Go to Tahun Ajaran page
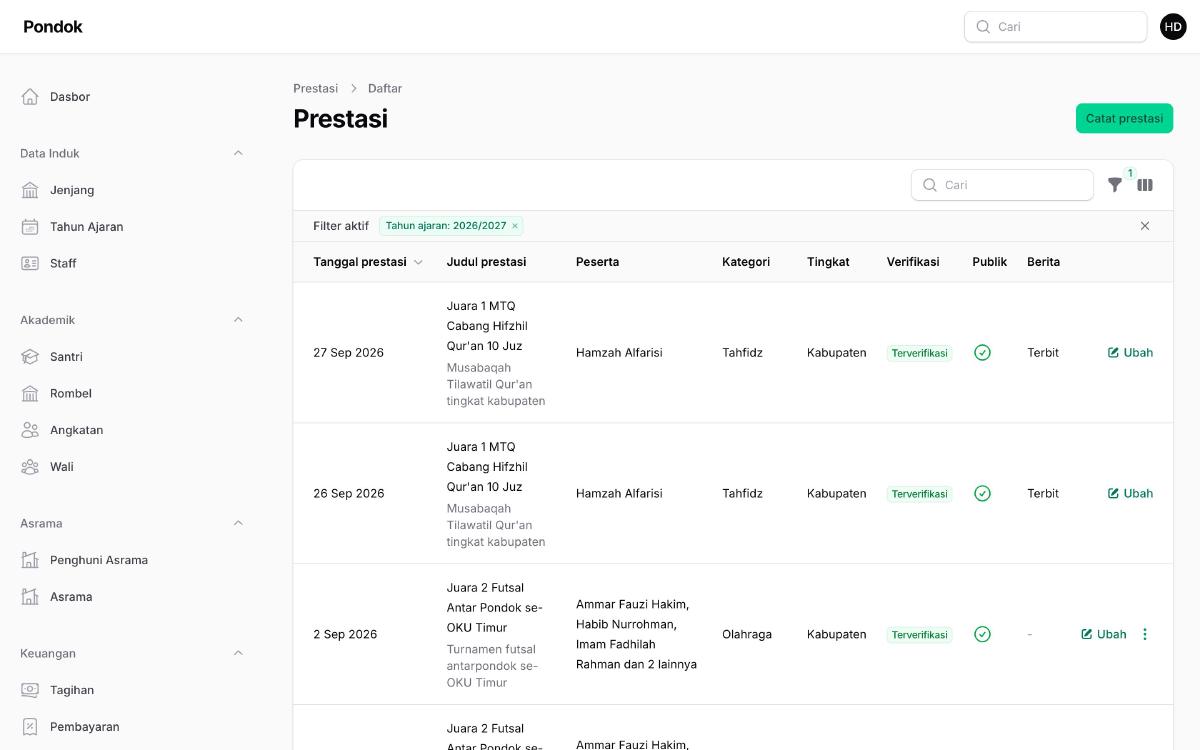The height and width of the screenshot is (750, 1200). 132,227
